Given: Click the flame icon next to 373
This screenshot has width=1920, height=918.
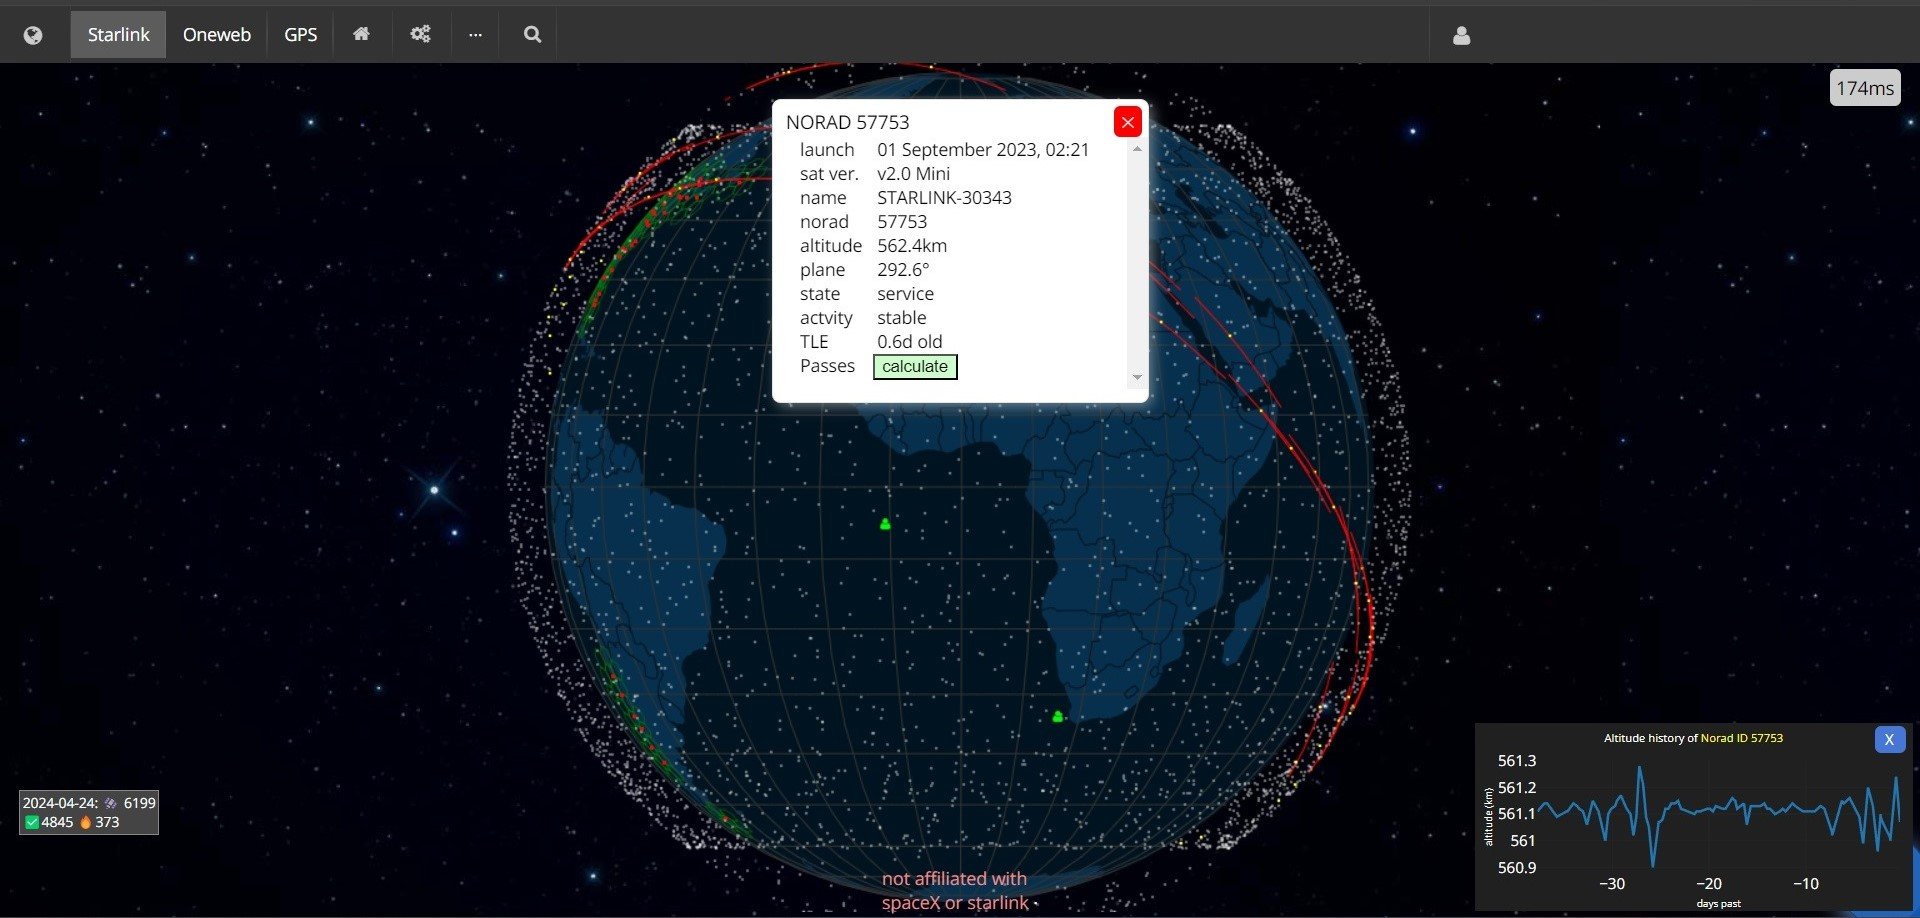Looking at the screenshot, I should click(86, 822).
